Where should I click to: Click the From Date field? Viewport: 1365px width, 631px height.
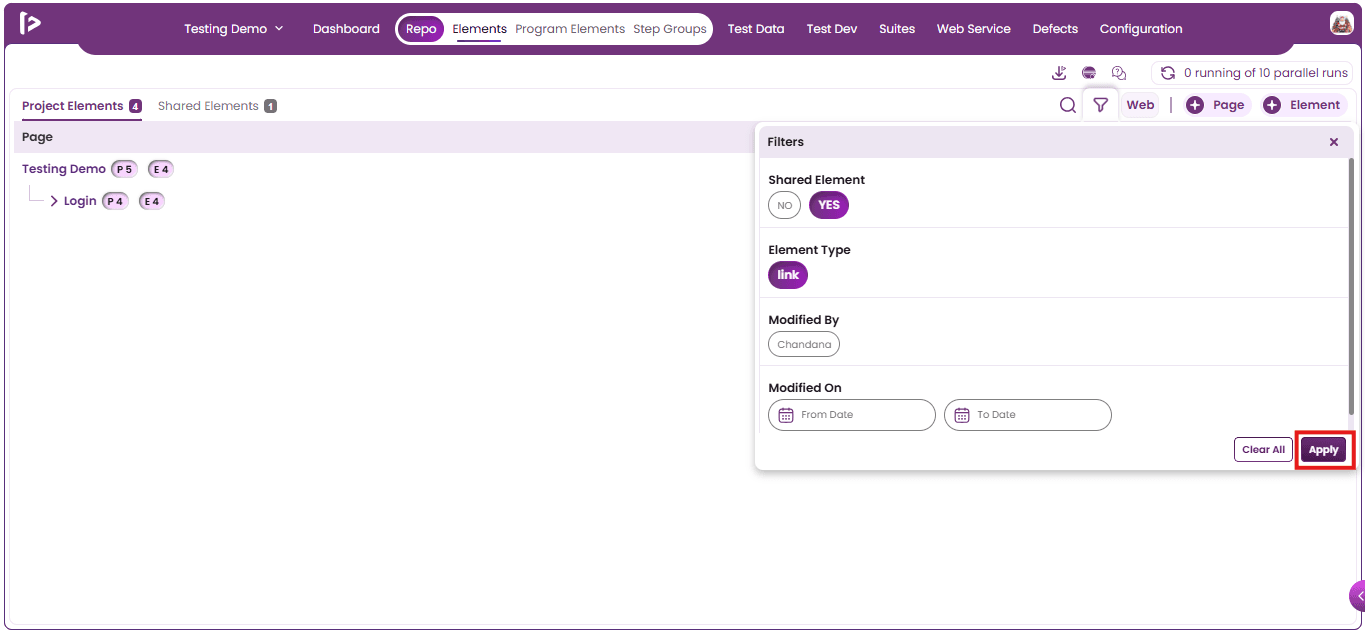tap(852, 415)
